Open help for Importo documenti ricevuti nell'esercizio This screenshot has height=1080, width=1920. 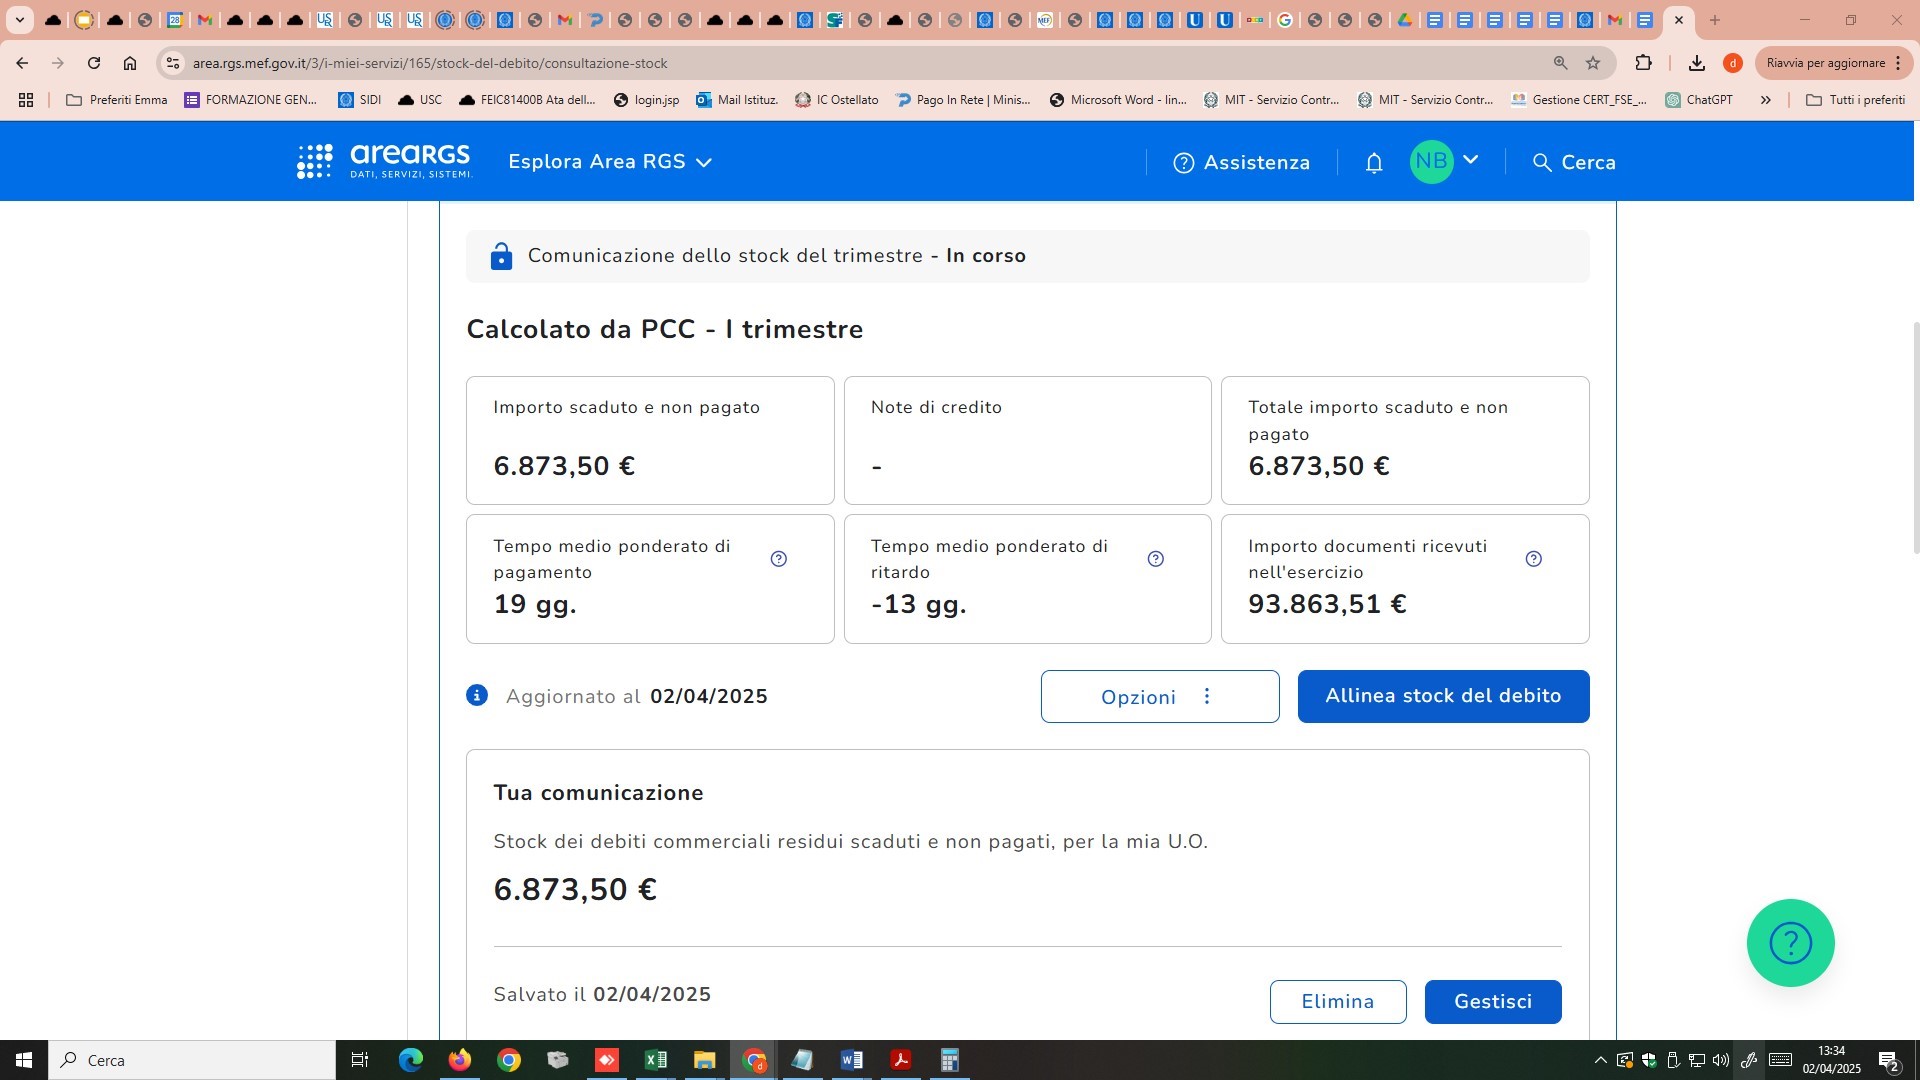point(1534,559)
